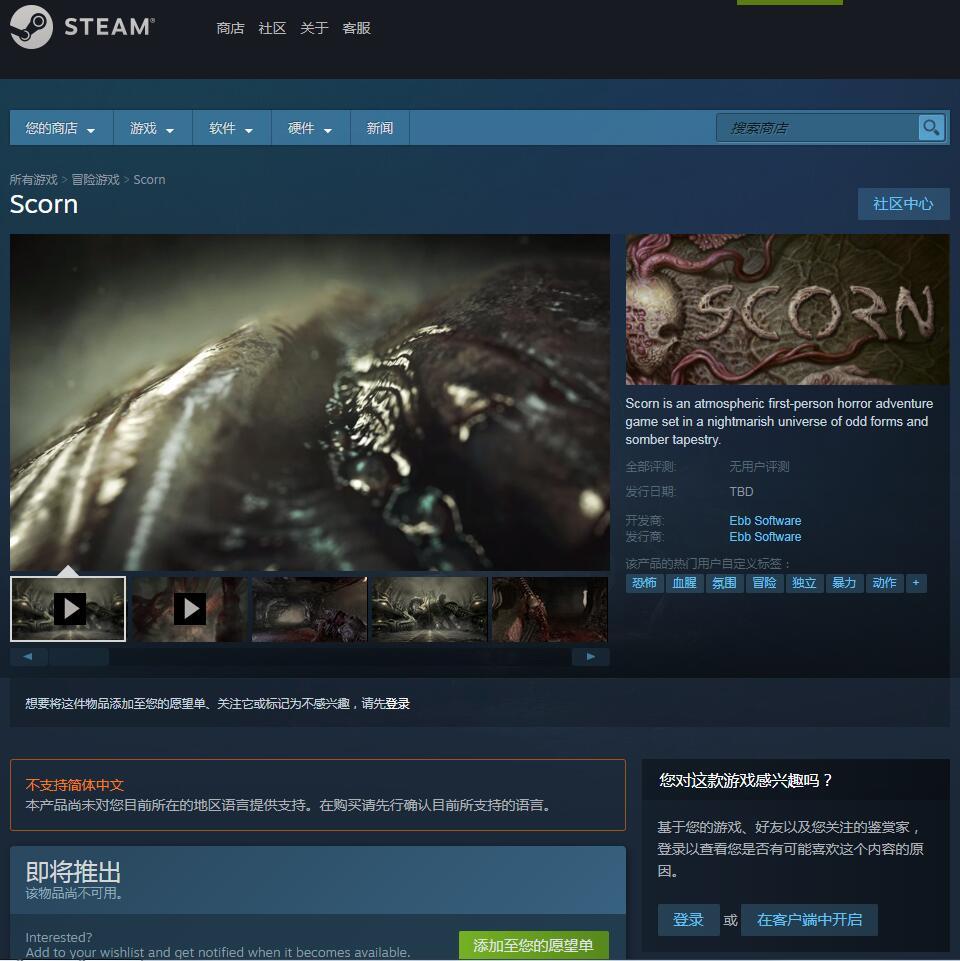Open the 社区中心 page
This screenshot has width=960, height=961.
(x=903, y=204)
